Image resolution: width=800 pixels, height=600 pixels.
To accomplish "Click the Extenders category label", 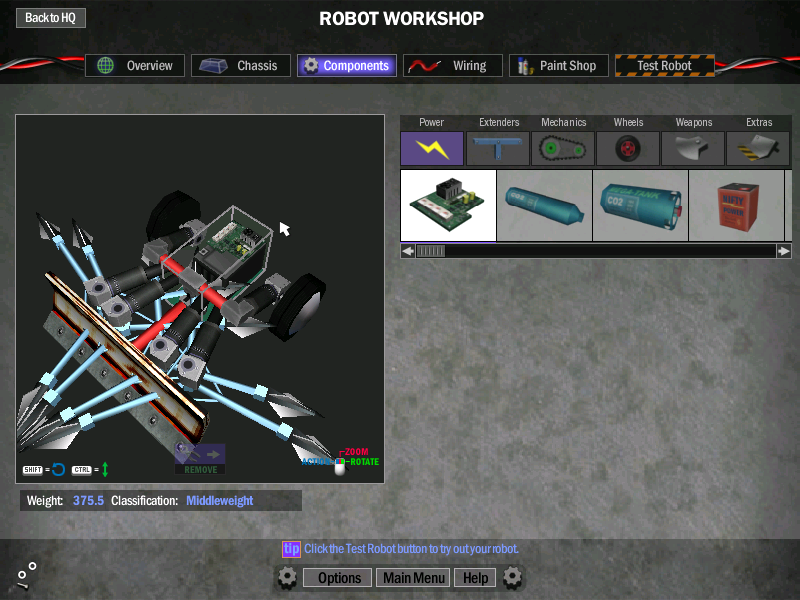I will pyautogui.click(x=499, y=122).
